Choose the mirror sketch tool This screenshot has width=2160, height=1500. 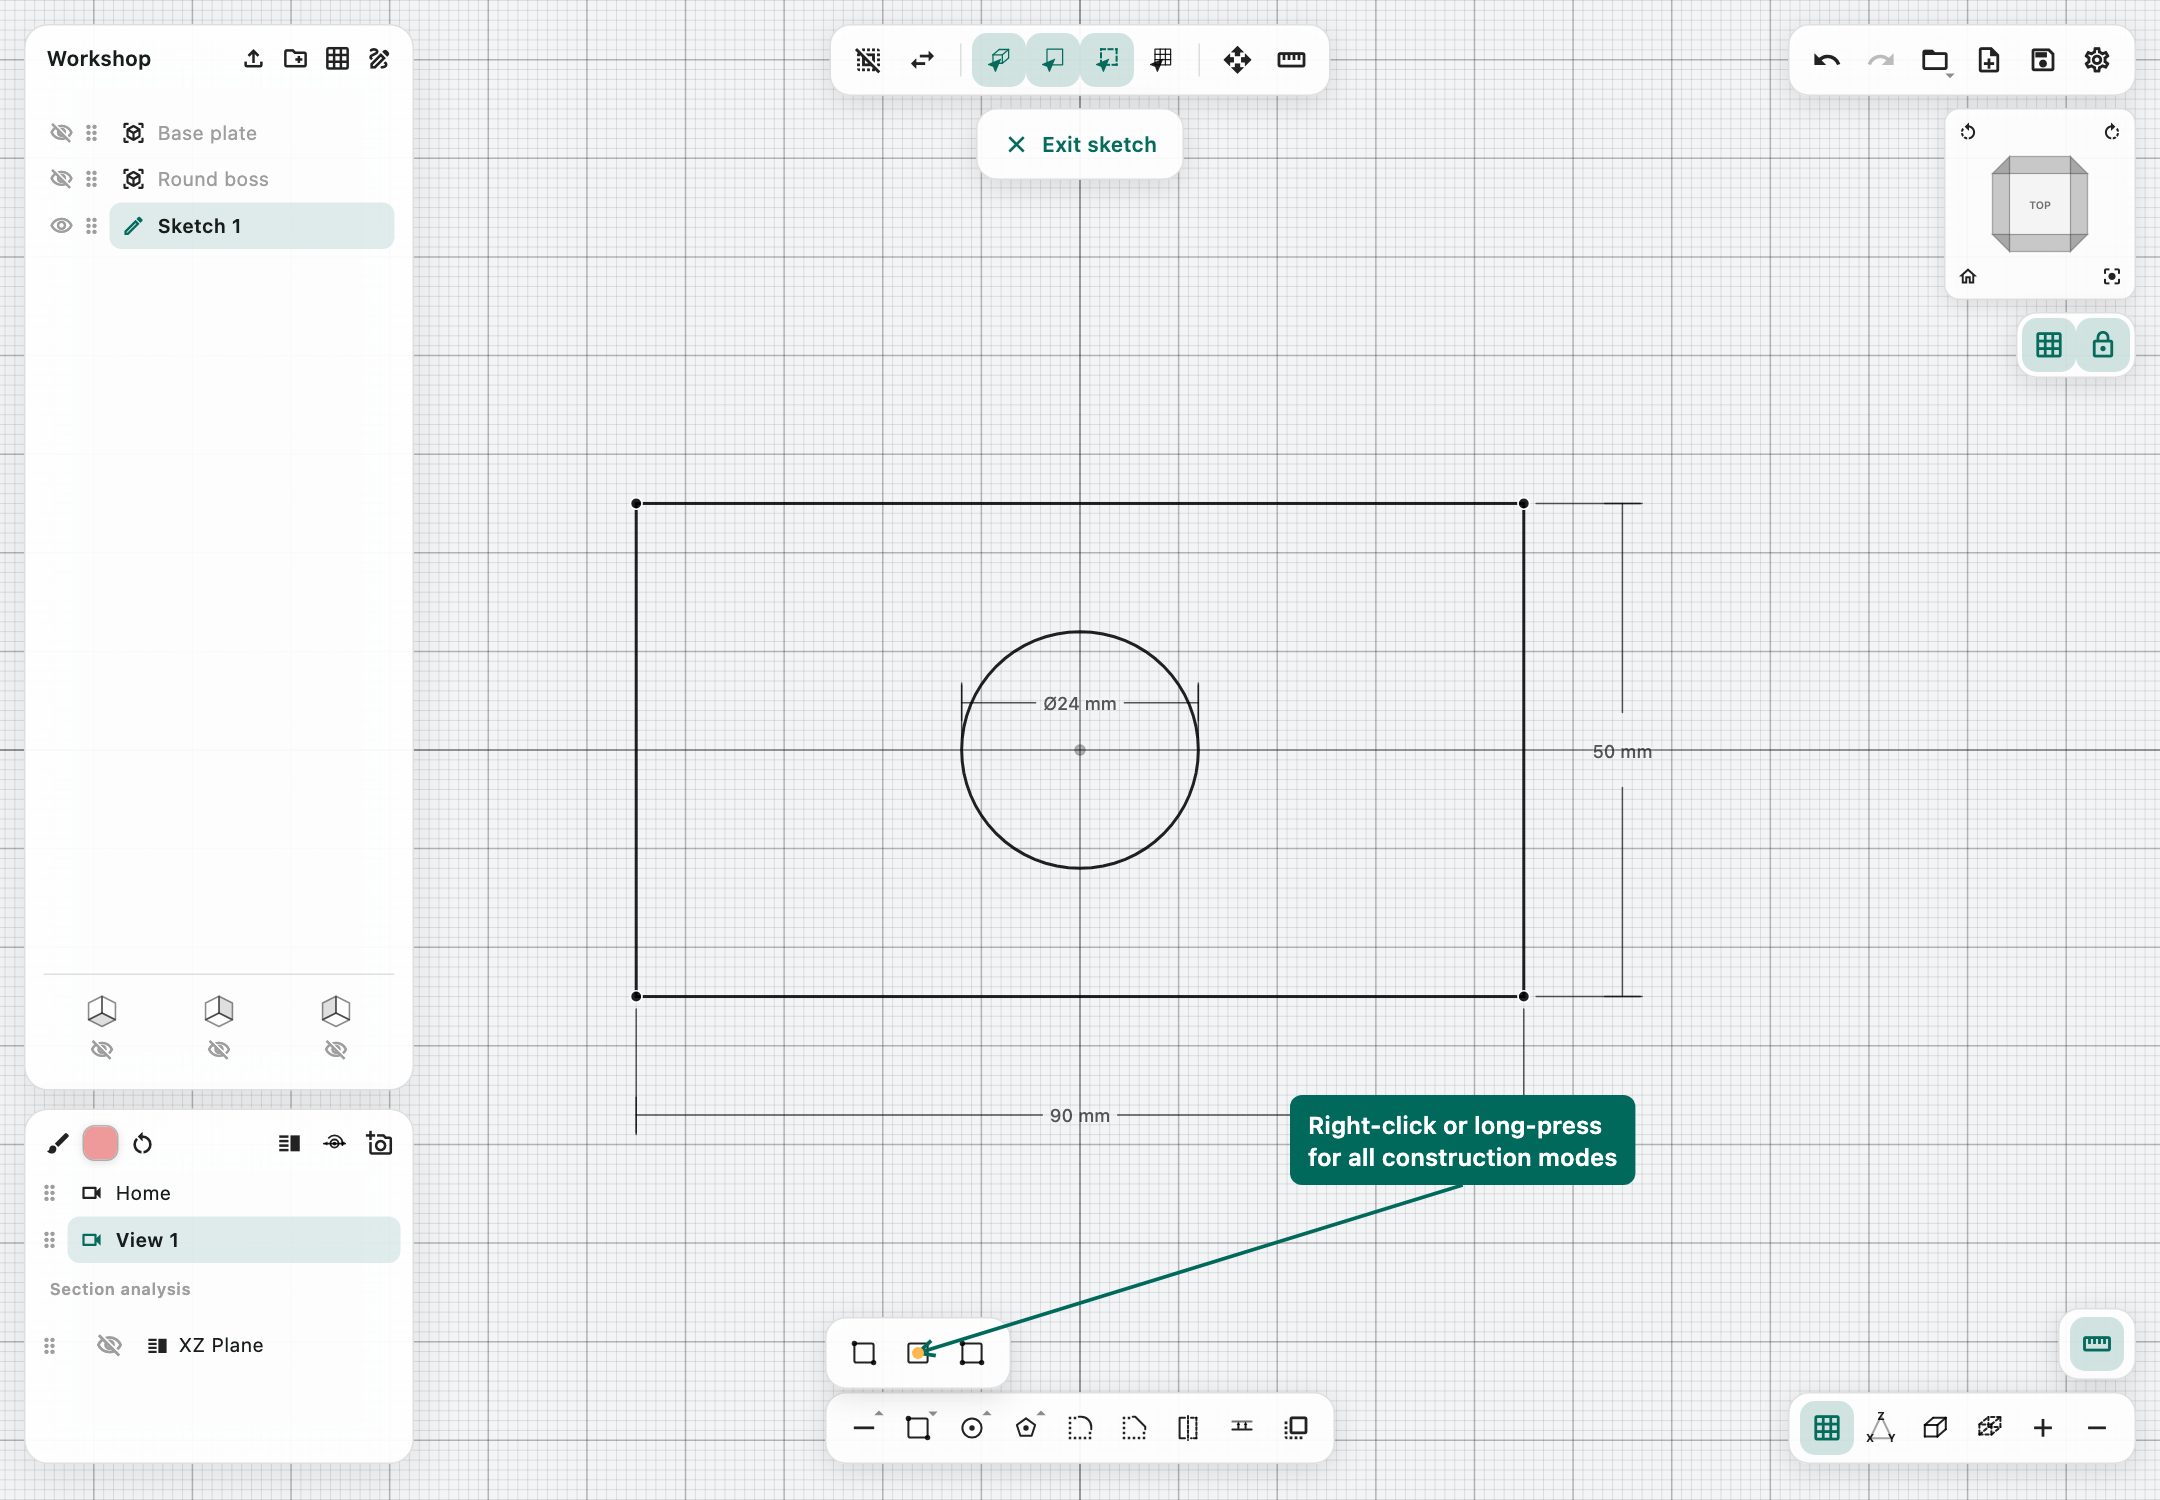[1188, 1428]
